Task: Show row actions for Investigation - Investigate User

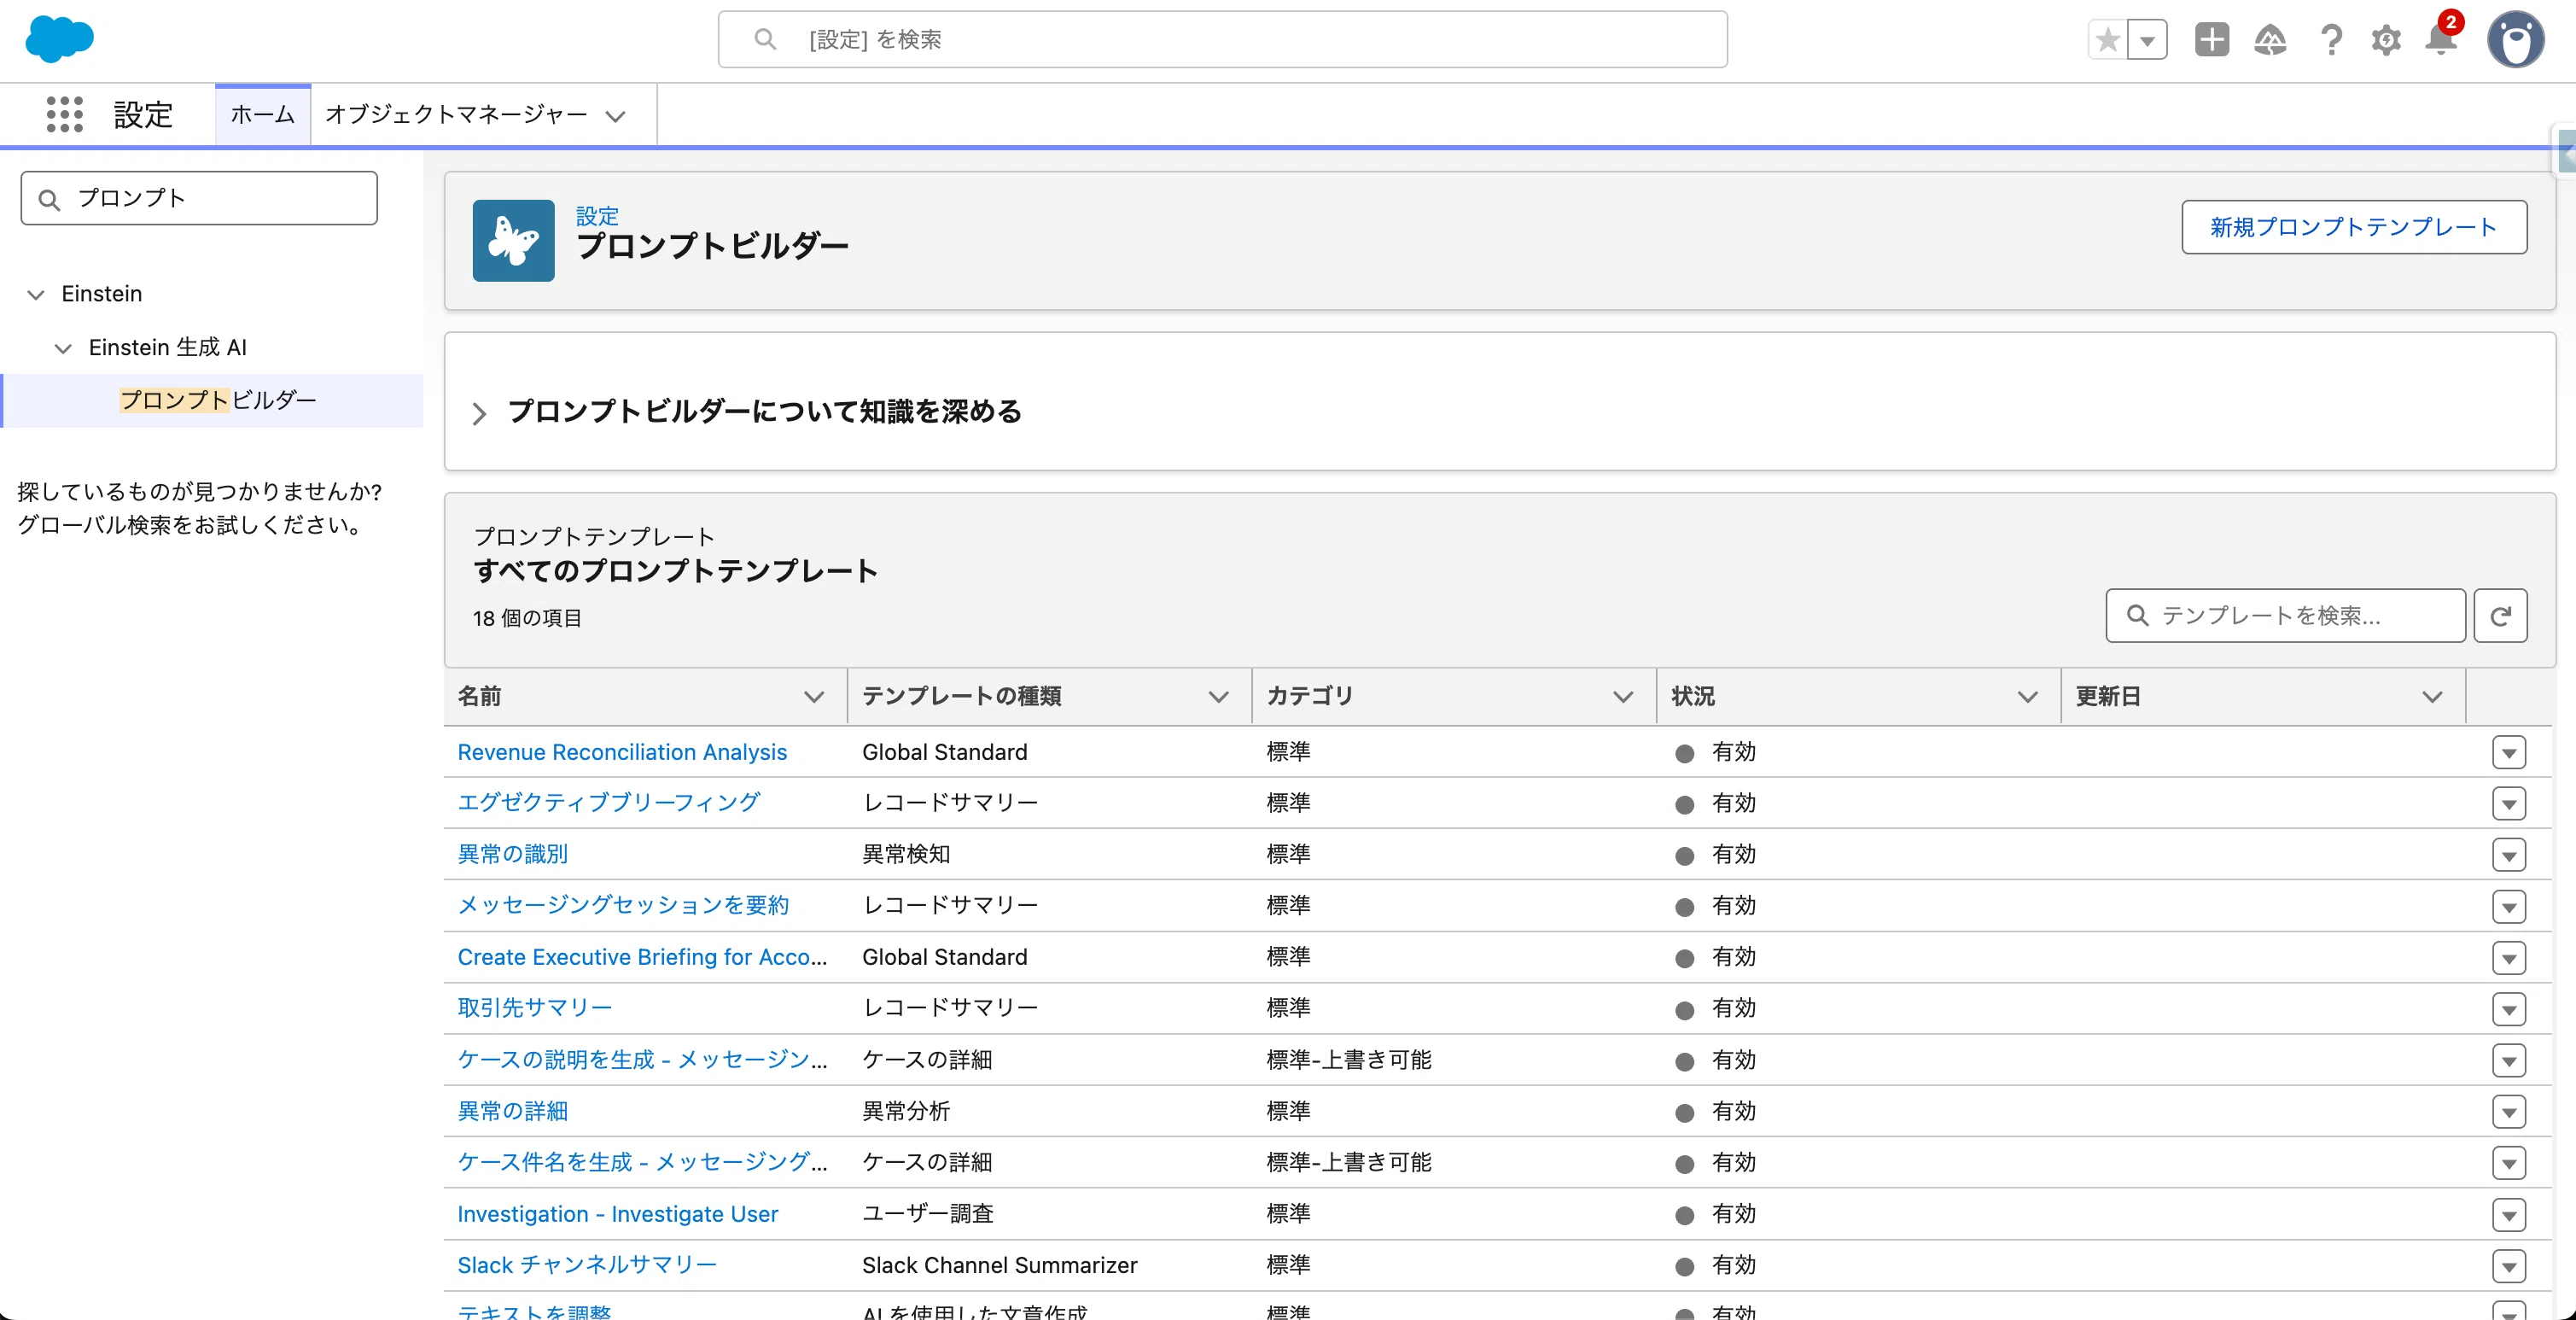Action: pos(2508,1215)
